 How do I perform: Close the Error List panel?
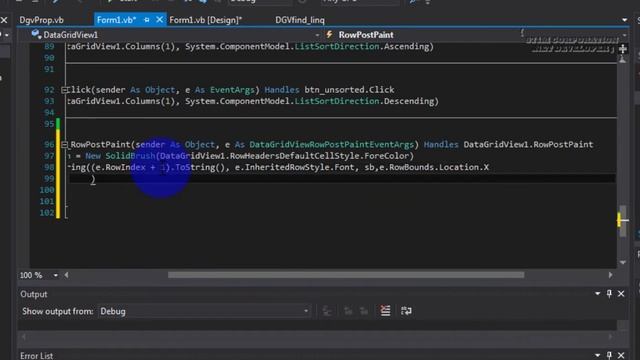621,356
